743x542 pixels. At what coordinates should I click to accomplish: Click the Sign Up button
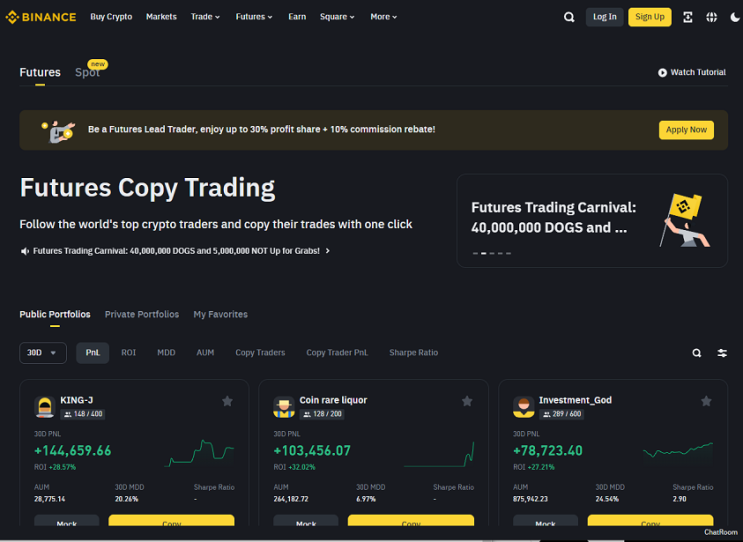650,17
